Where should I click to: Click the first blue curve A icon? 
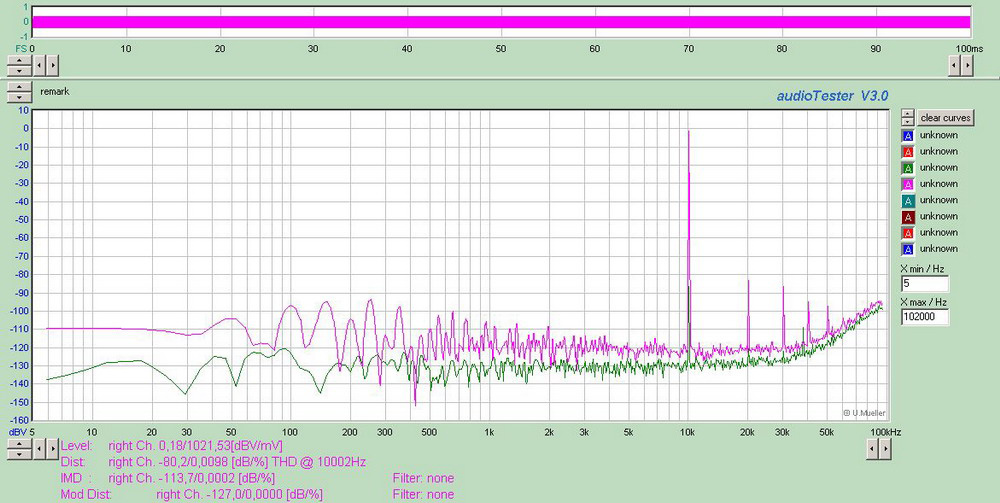tap(908, 135)
